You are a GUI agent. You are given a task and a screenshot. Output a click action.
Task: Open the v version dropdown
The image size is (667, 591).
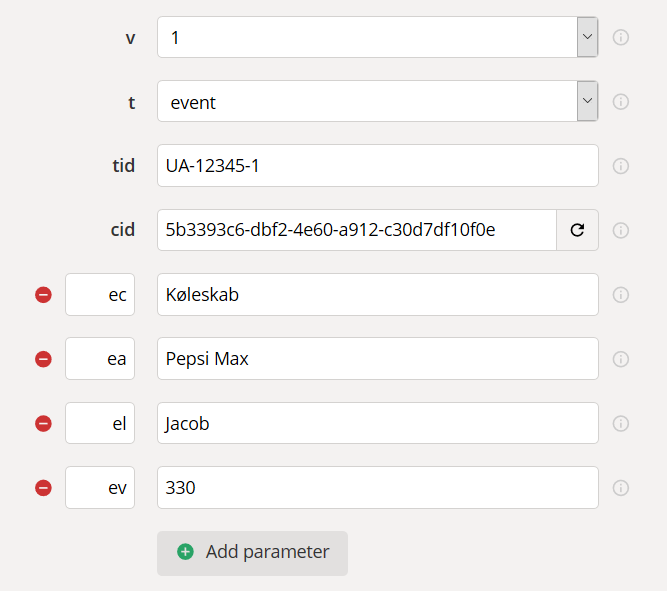(587, 38)
